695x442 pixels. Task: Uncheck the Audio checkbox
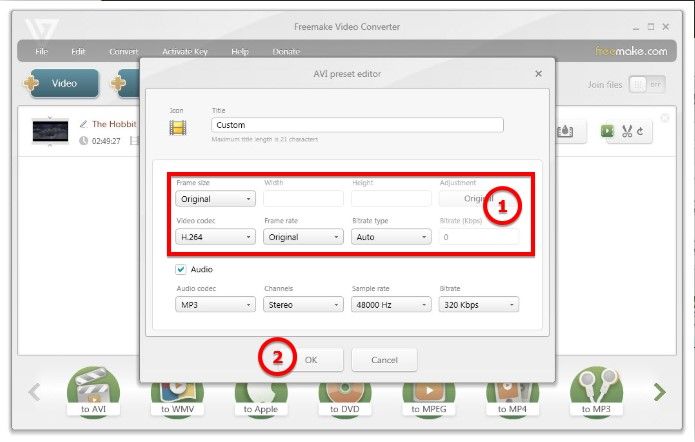[181, 269]
